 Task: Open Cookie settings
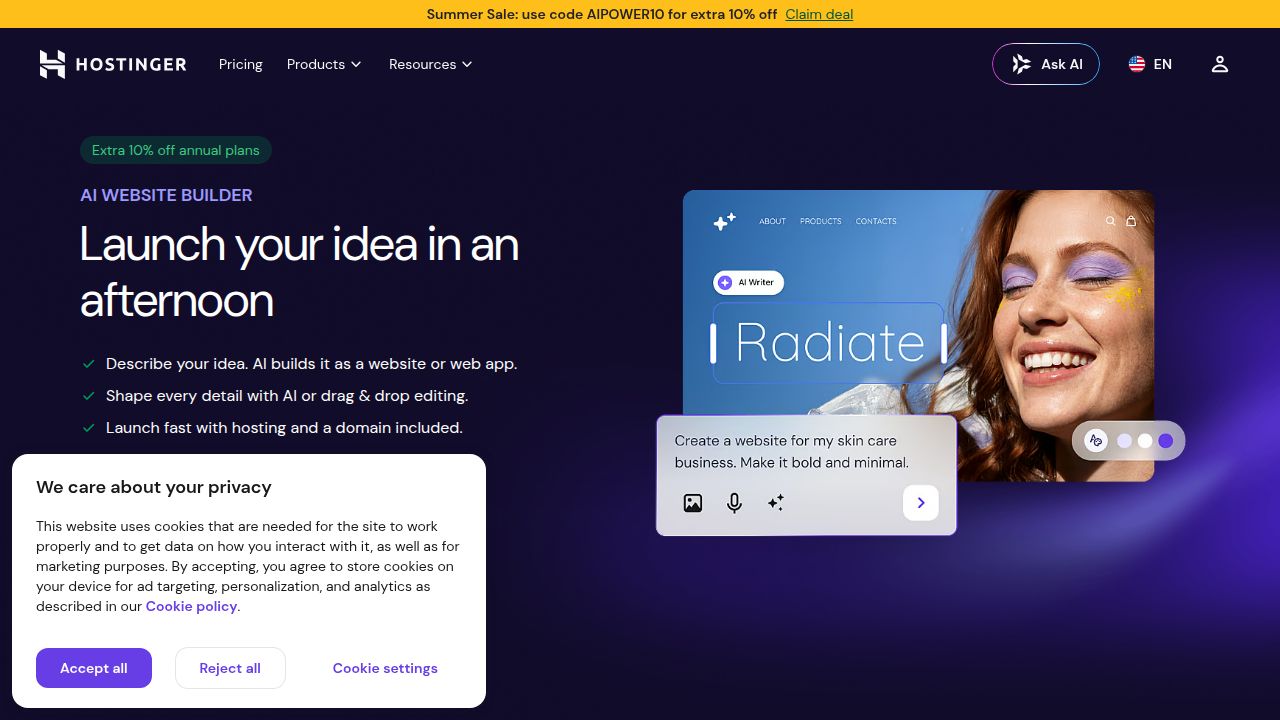[385, 668]
